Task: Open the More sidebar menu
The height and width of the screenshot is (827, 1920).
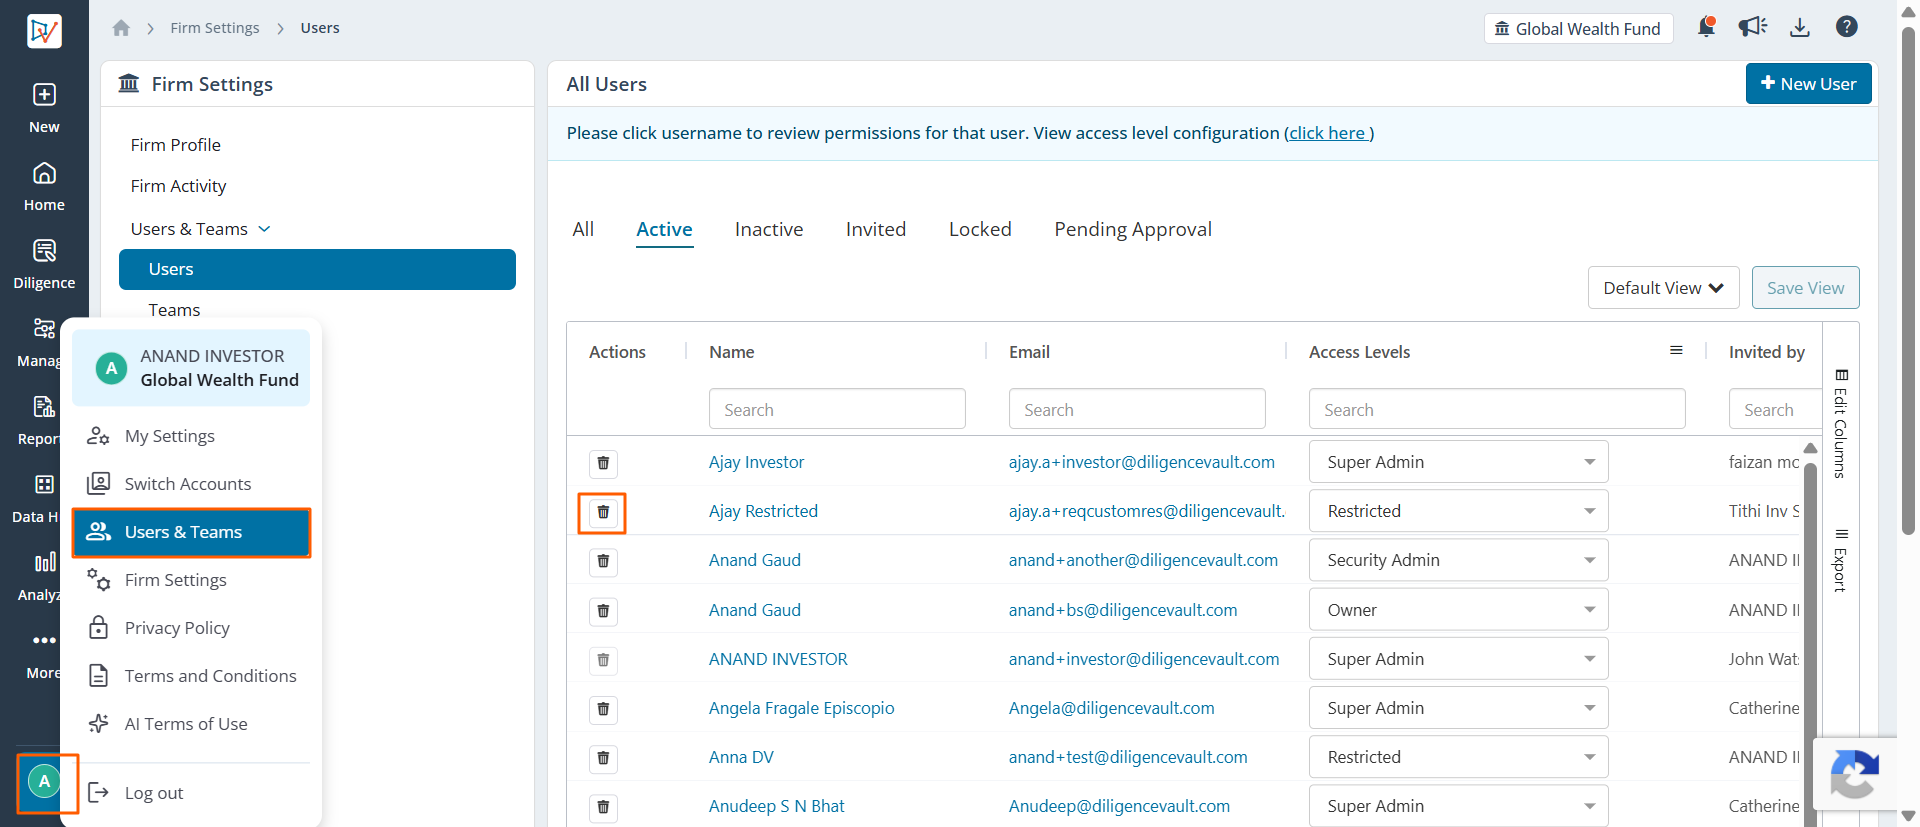Action: pos(44,654)
